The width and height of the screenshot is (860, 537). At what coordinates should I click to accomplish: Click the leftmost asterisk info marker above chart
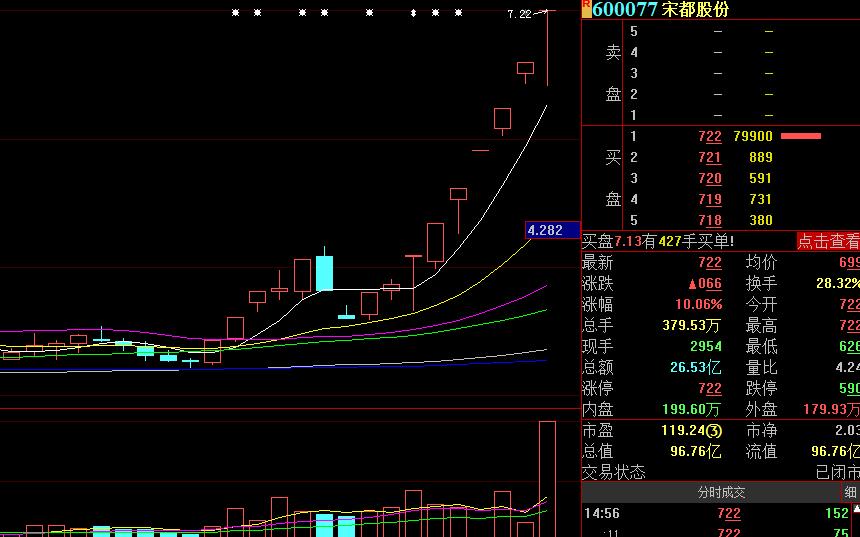point(236,14)
